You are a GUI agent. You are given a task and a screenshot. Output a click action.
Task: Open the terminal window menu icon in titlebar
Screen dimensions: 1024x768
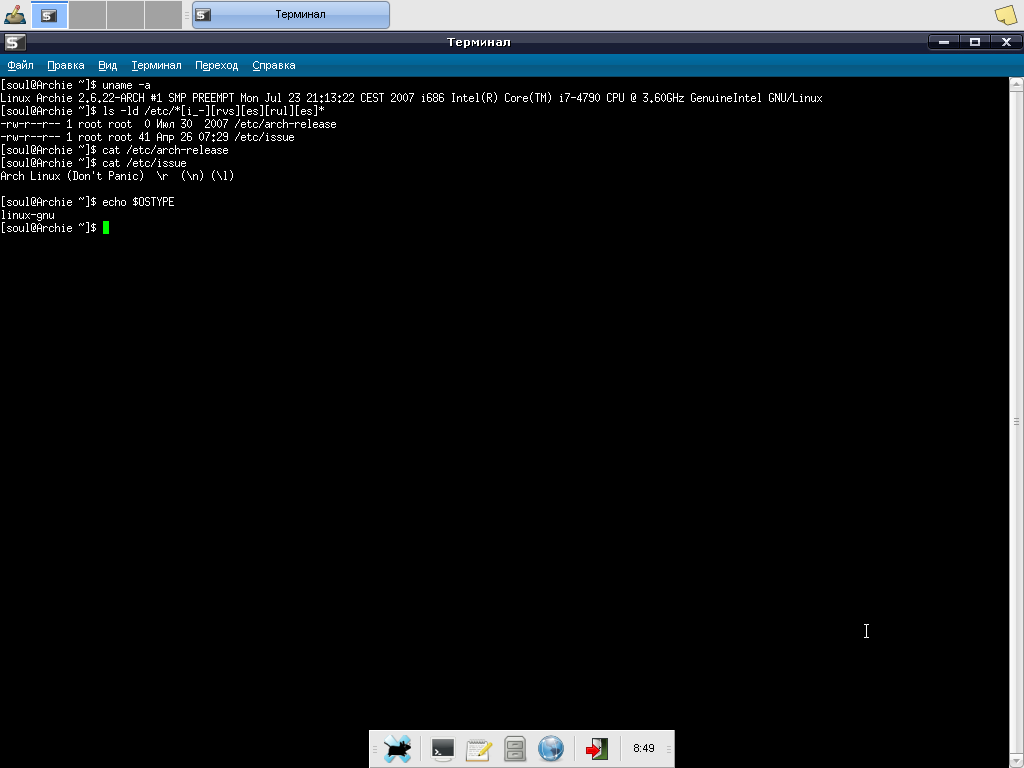pos(14,42)
